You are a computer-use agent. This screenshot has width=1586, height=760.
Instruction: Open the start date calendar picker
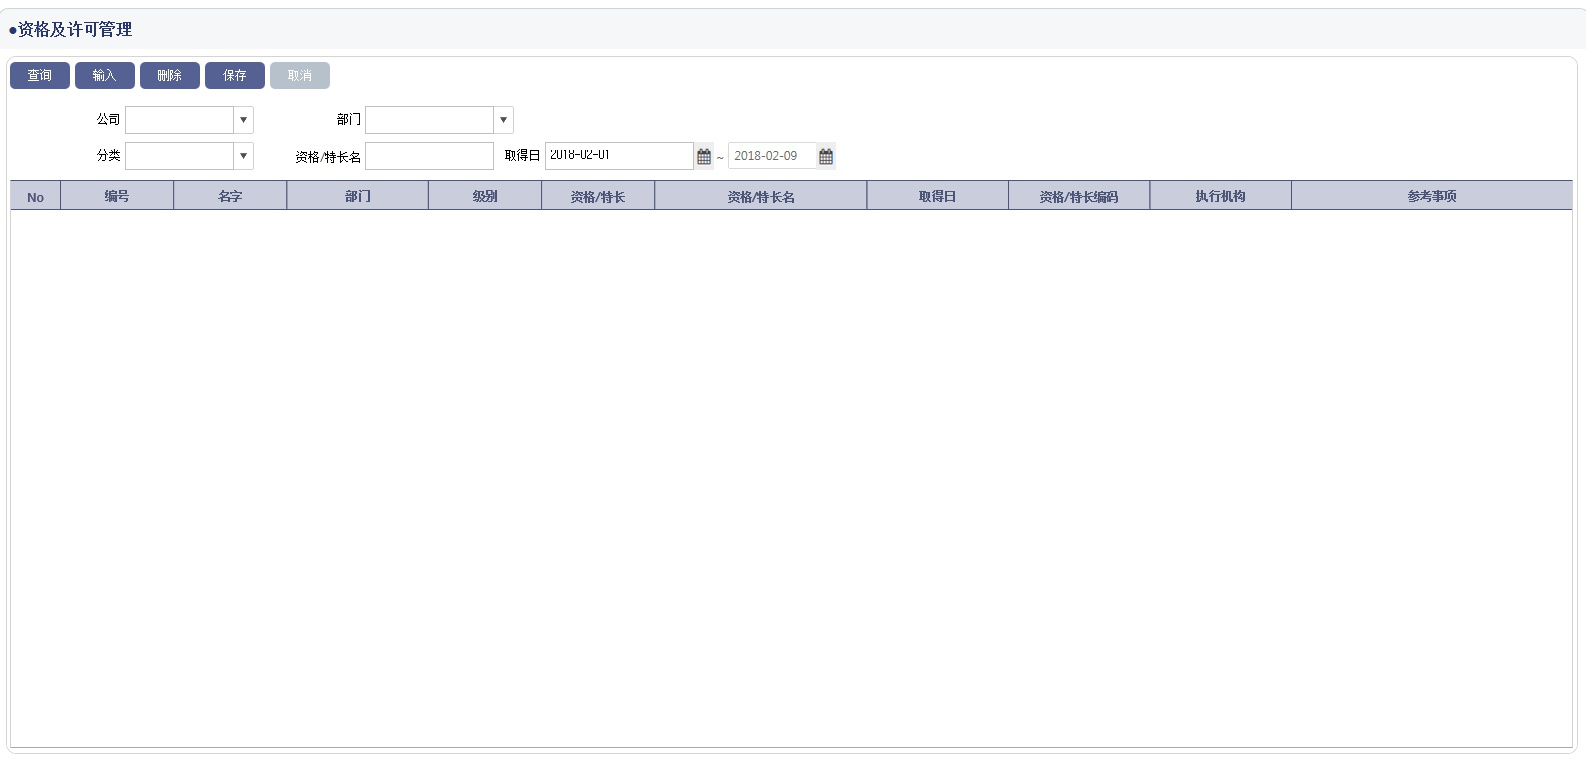point(704,156)
